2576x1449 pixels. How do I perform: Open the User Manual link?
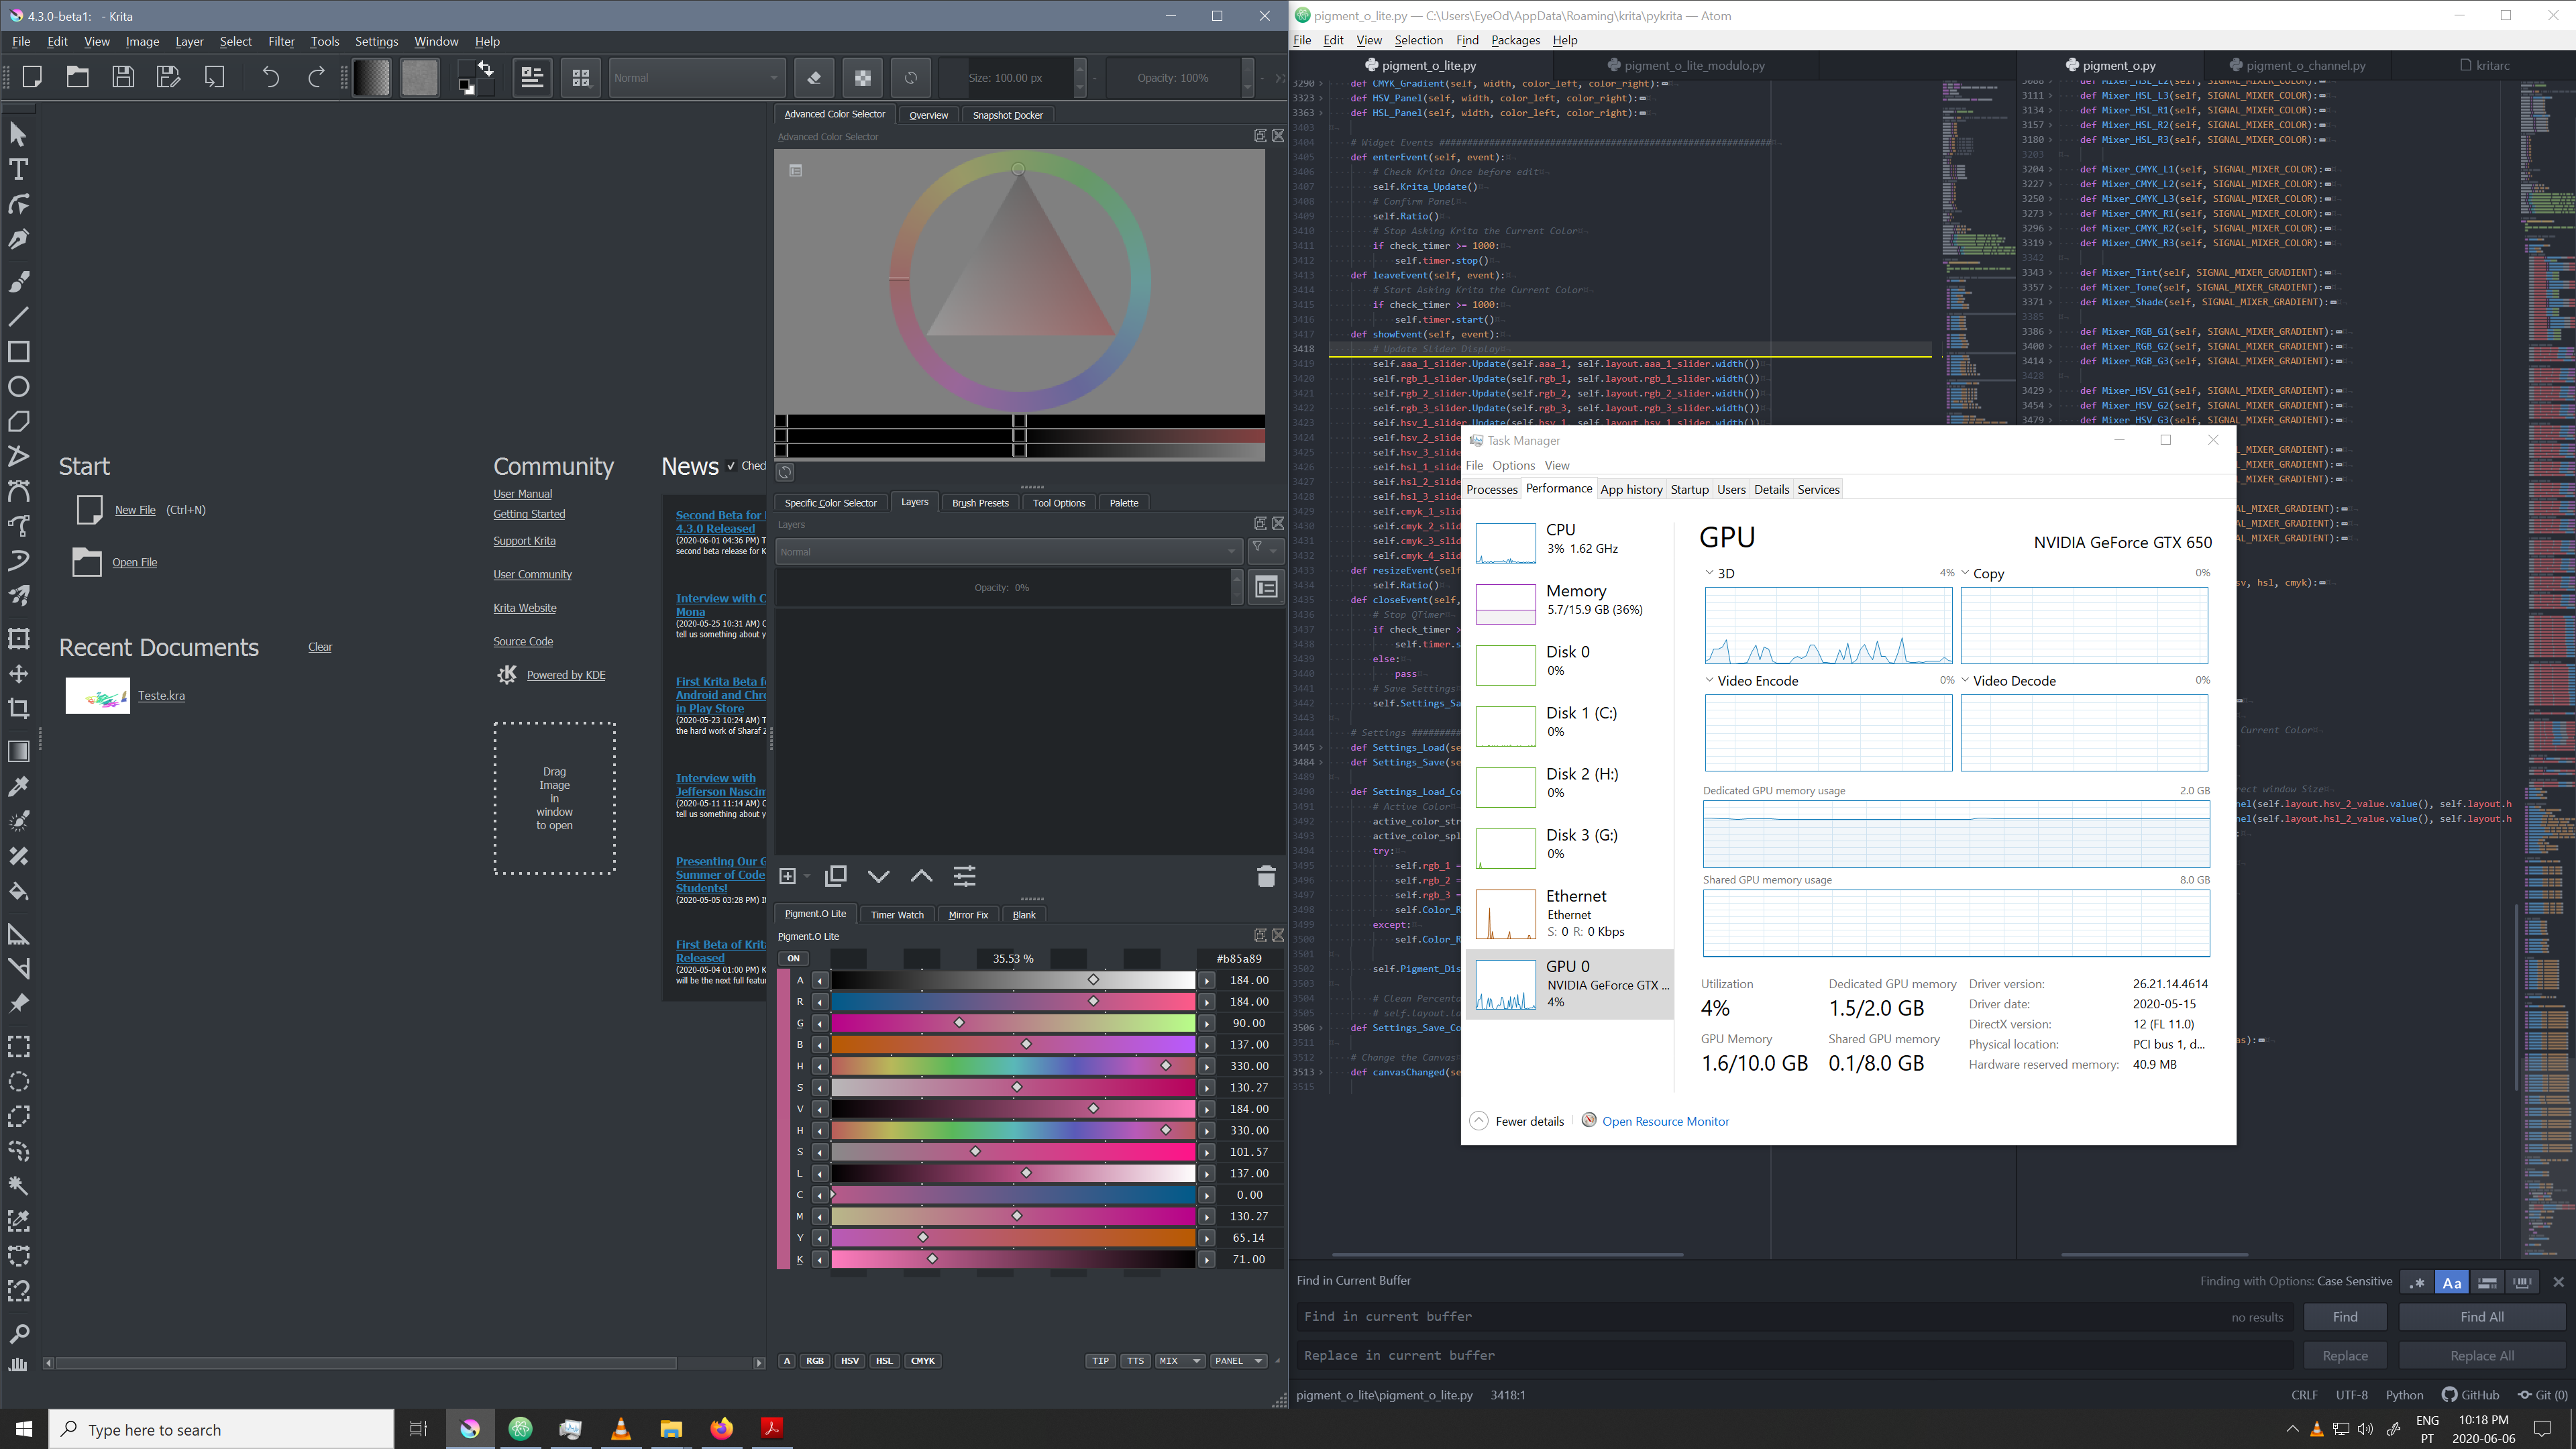[x=522, y=494]
